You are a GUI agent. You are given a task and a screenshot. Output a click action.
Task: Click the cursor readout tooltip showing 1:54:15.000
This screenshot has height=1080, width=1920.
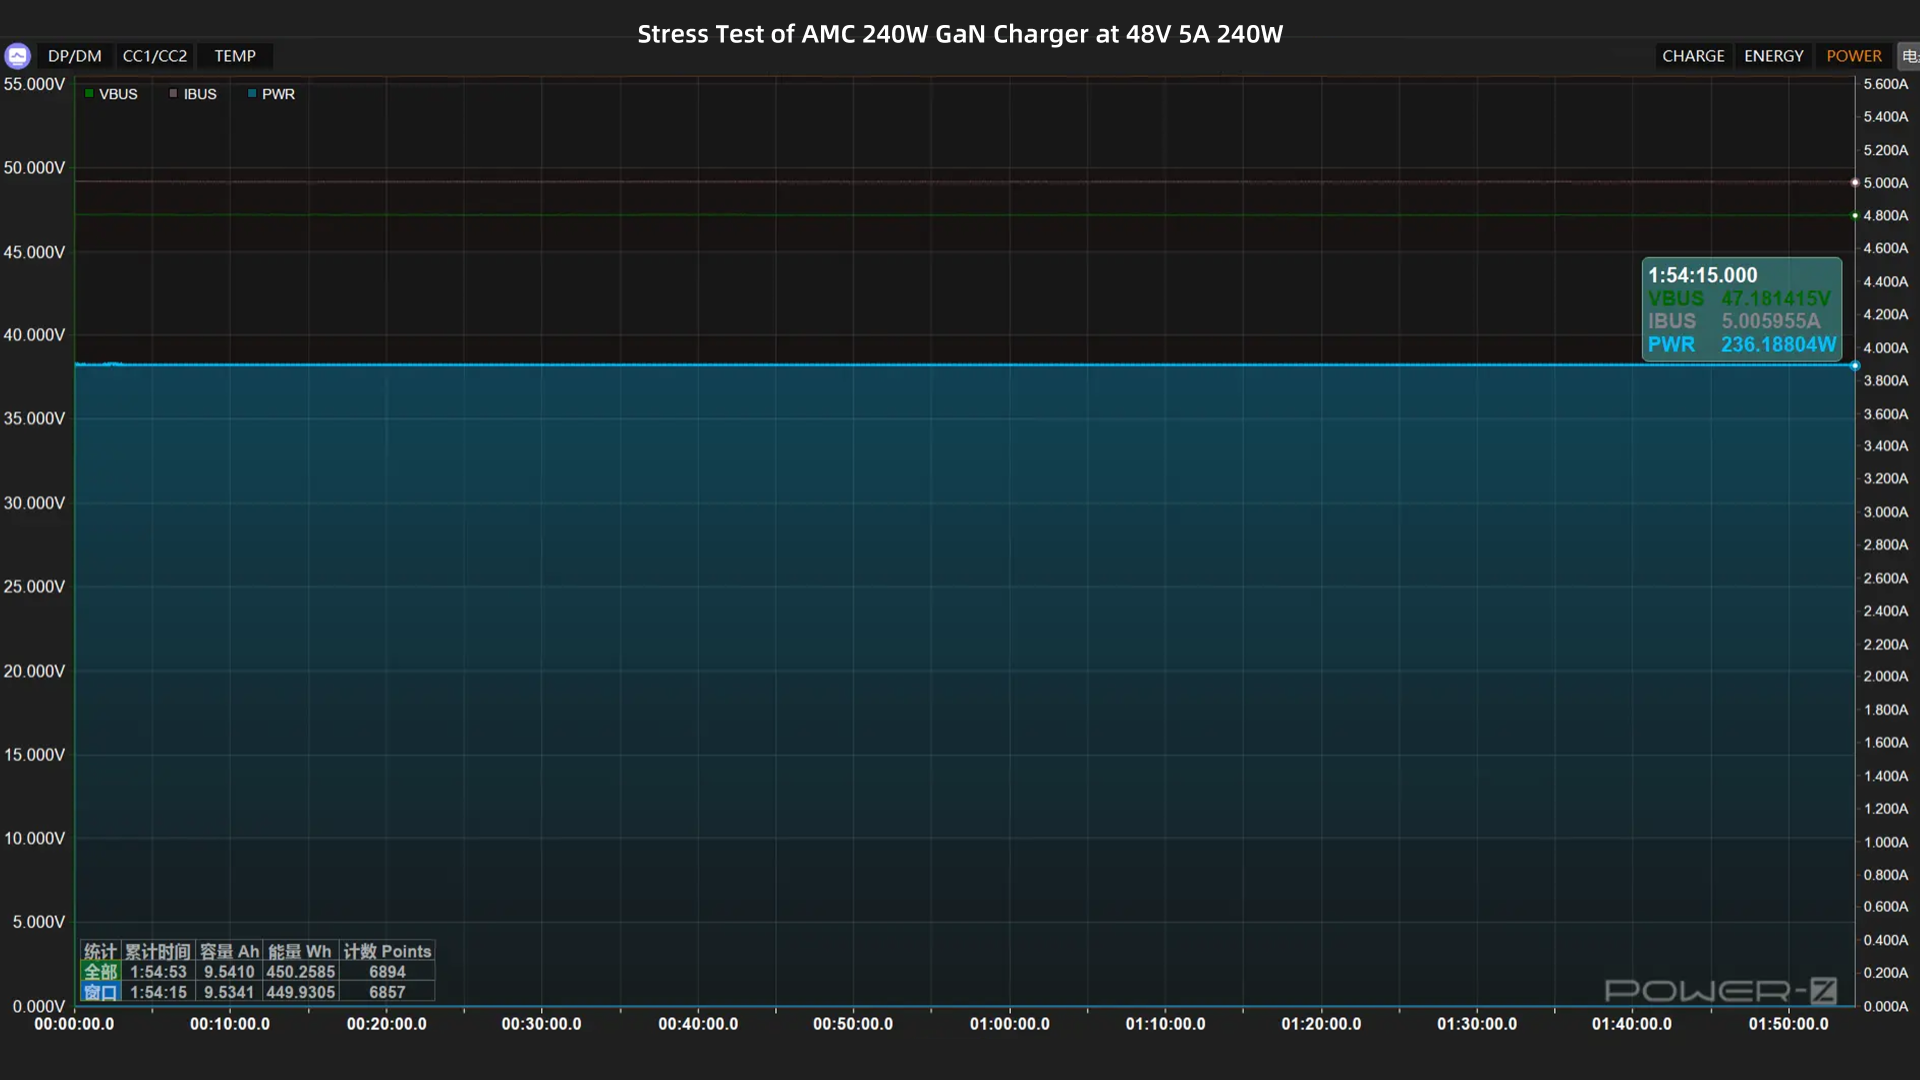1740,308
